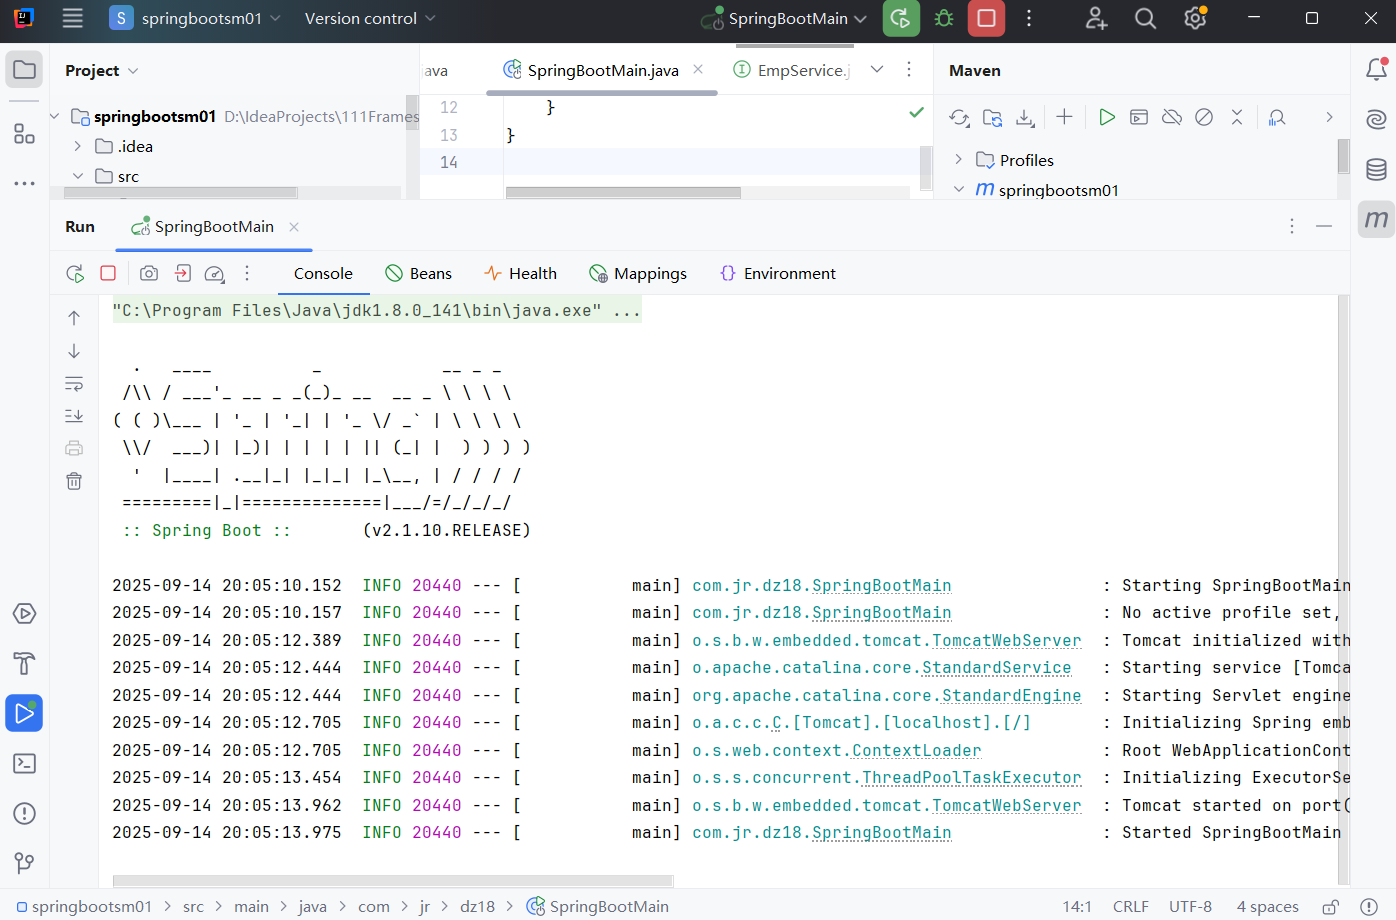Rerun SpringBootMain from the top toolbar

click(901, 18)
